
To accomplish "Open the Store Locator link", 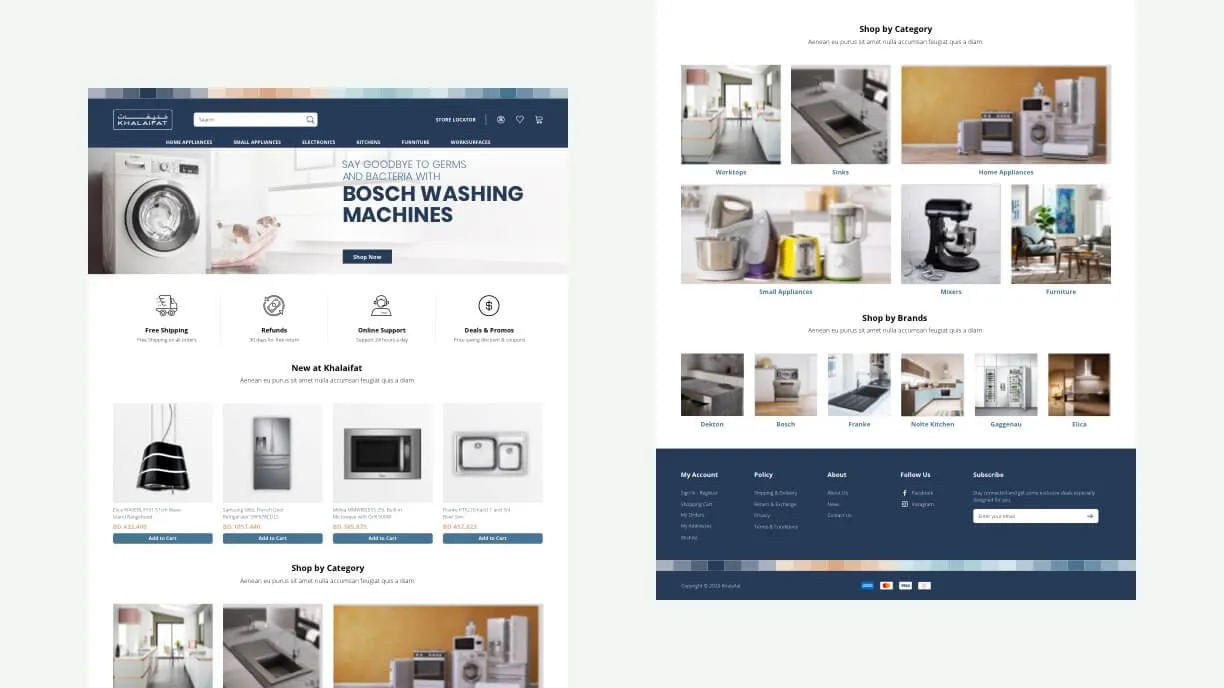I will pyautogui.click(x=456, y=119).
